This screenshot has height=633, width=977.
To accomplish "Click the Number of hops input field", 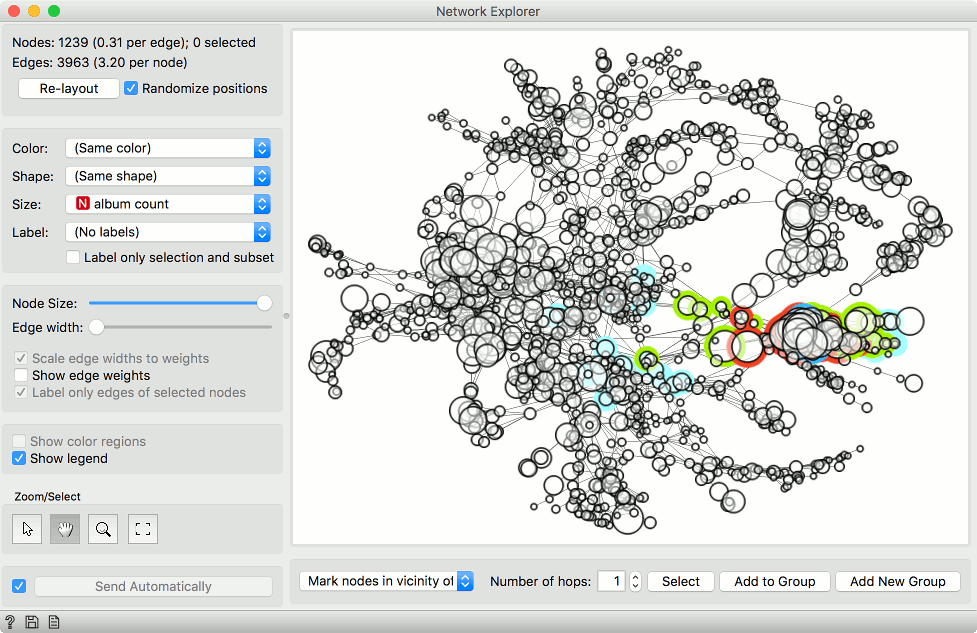I will [612, 581].
